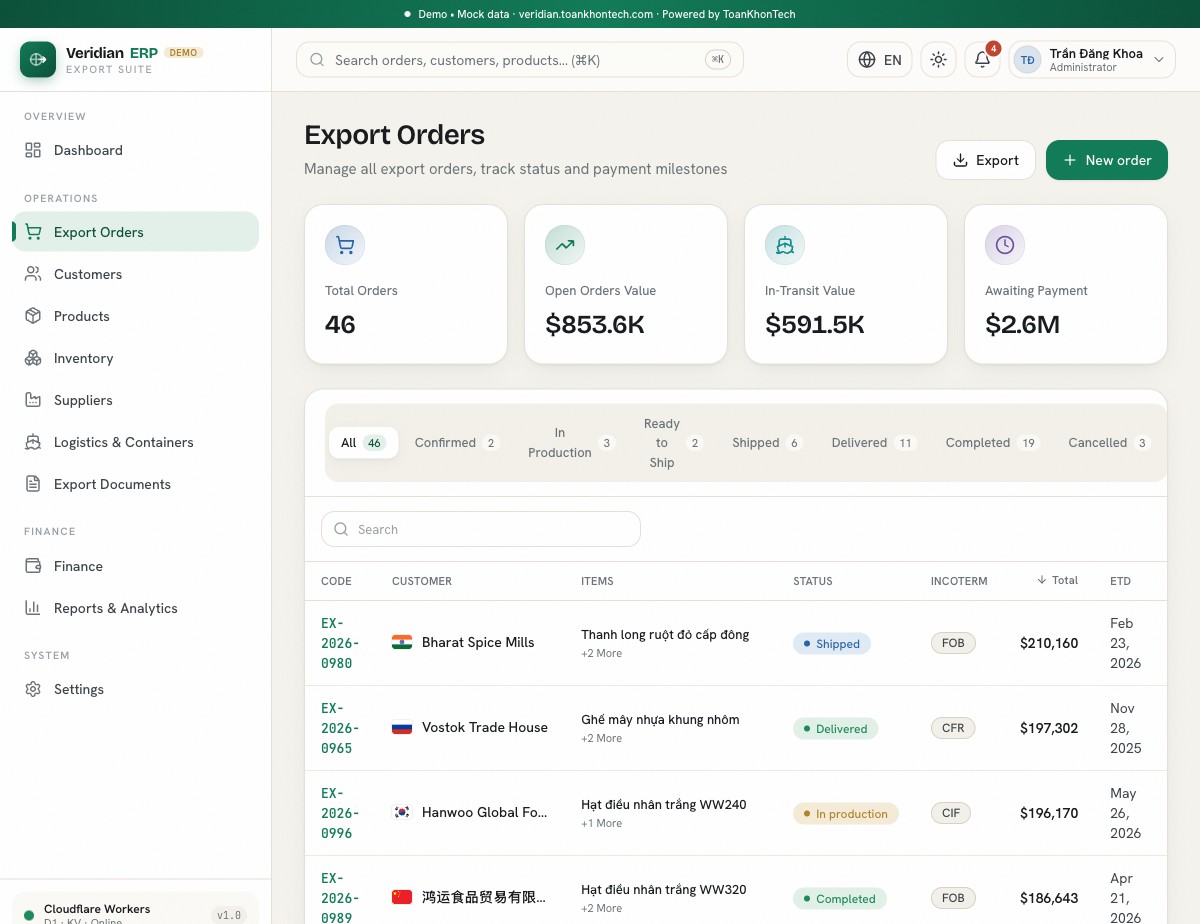Click the Cloudflare Workers status card

click(135, 908)
